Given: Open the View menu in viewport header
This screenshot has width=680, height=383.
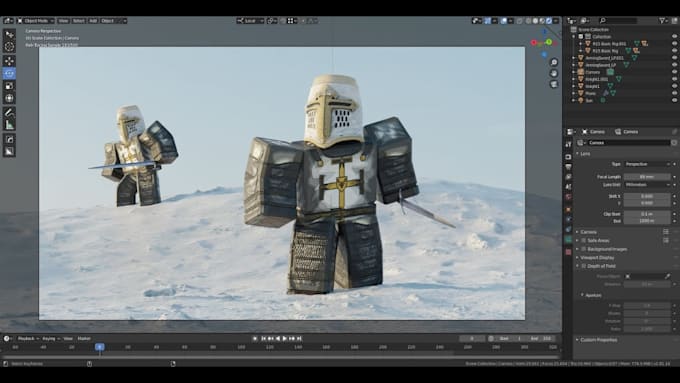Looking at the screenshot, I should point(63,20).
